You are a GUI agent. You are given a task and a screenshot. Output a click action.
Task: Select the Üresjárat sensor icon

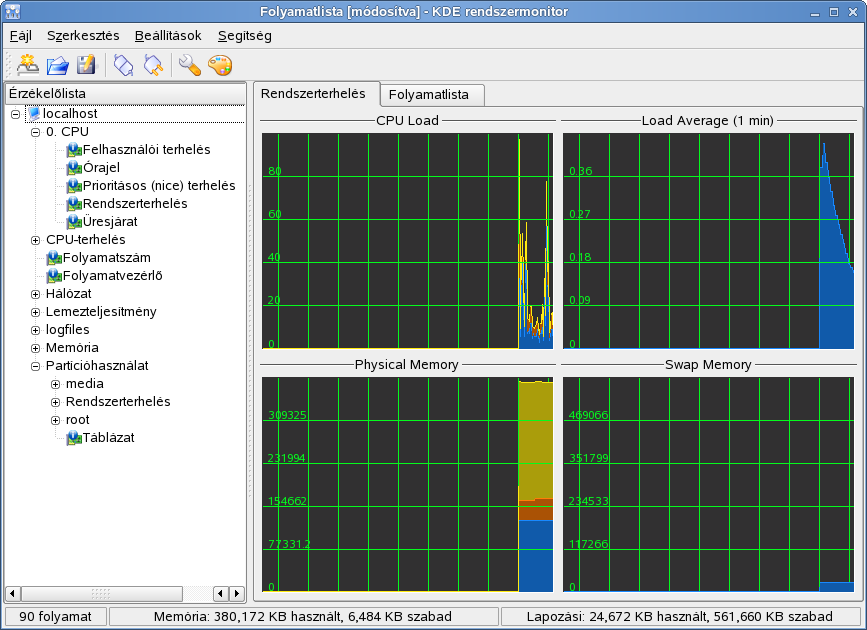(x=74, y=222)
